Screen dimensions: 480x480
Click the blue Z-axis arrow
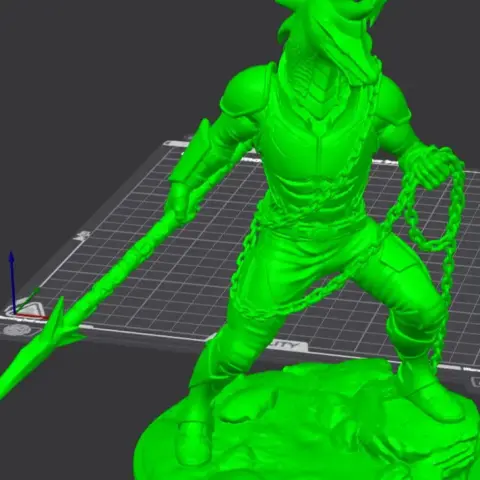(x=12, y=282)
